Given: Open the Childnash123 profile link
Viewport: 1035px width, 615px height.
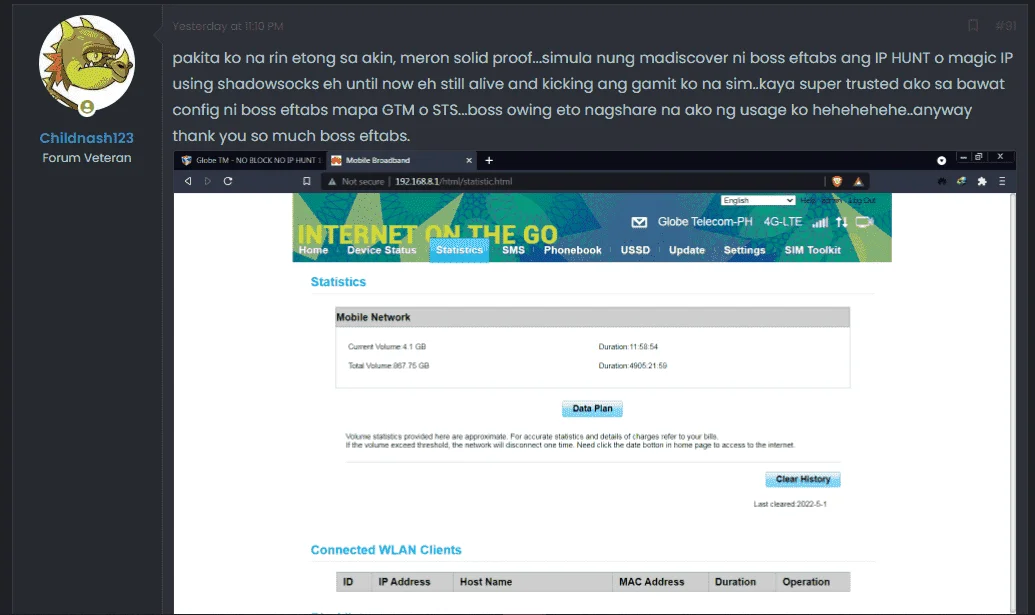Looking at the screenshot, I should 86,138.
